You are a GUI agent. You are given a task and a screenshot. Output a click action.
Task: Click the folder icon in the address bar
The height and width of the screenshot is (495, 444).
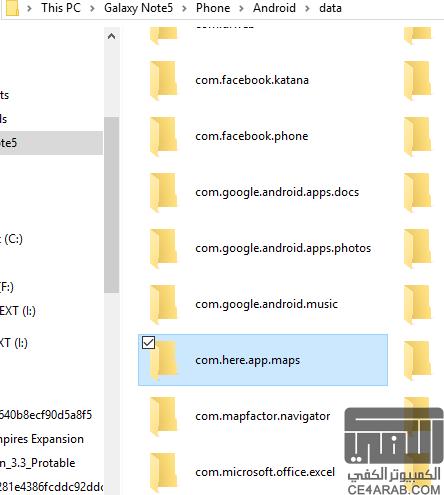point(12,8)
